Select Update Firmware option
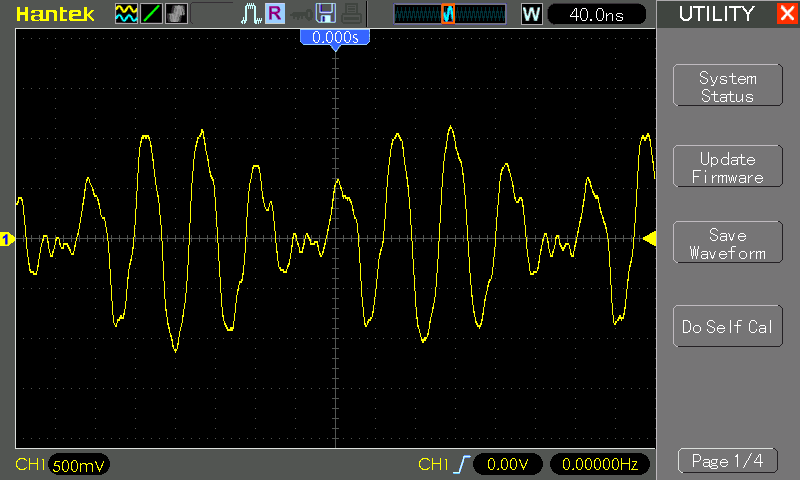Image resolution: width=800 pixels, height=480 pixels. (728, 166)
